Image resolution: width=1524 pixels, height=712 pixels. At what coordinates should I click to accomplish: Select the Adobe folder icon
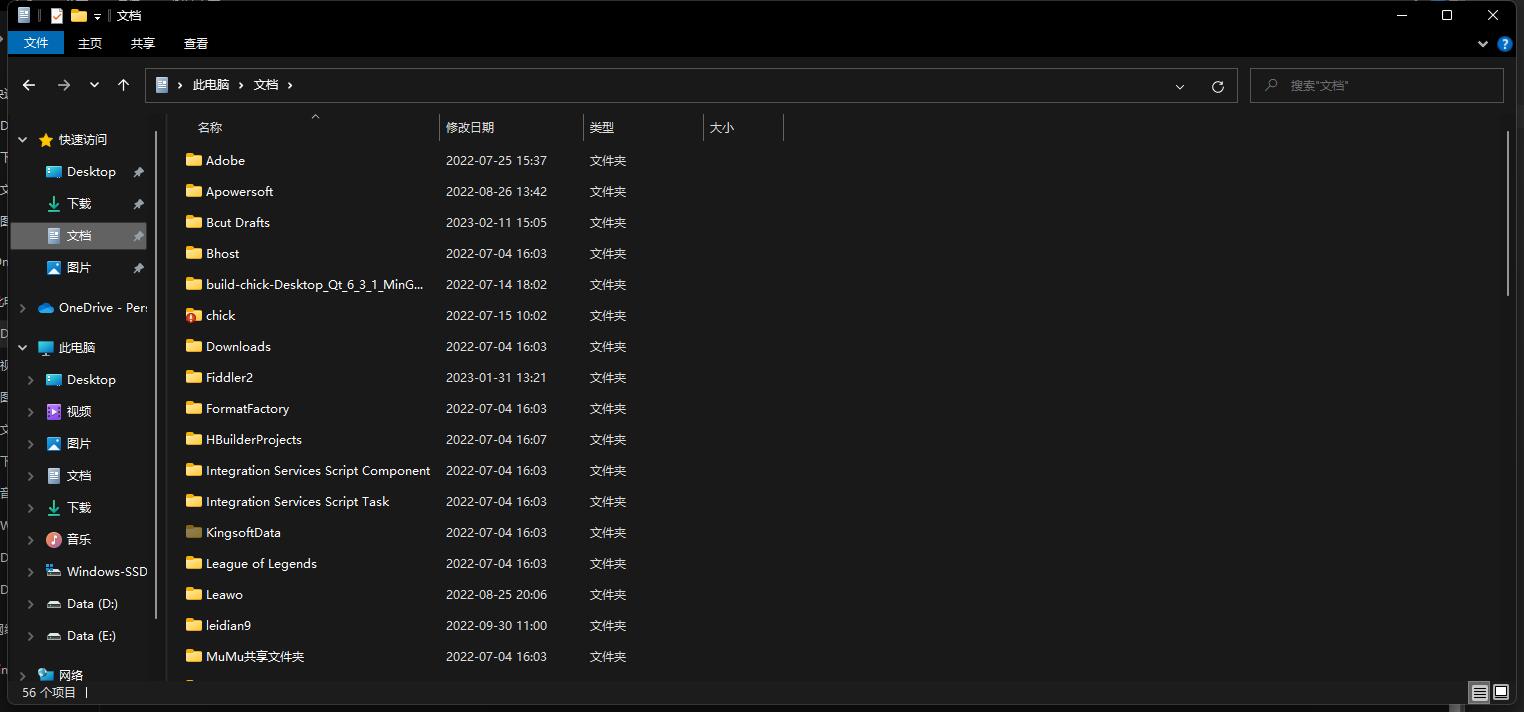(x=194, y=160)
